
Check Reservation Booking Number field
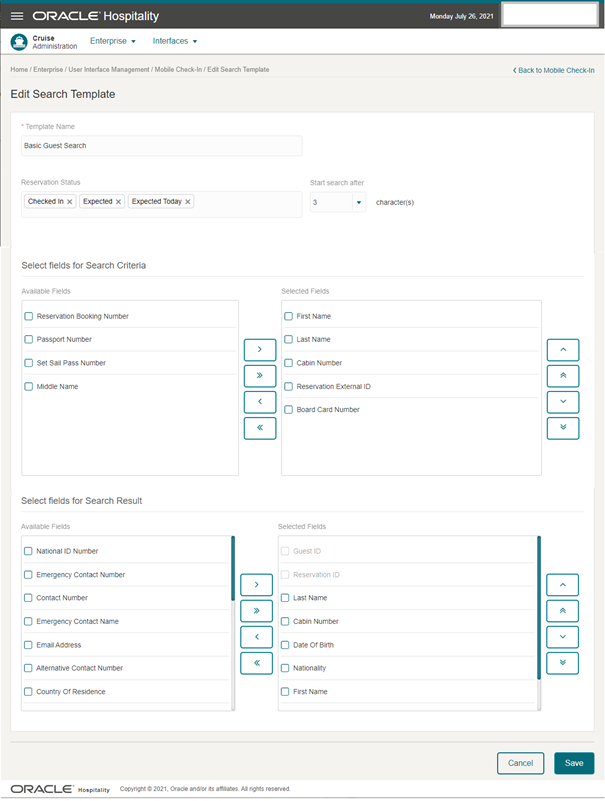(x=29, y=316)
